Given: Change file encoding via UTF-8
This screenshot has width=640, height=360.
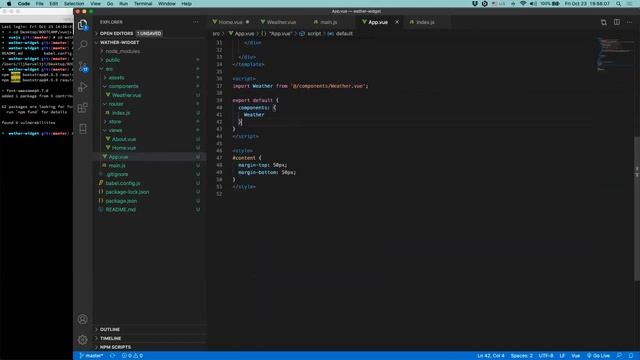Looking at the screenshot, I should point(546,356).
